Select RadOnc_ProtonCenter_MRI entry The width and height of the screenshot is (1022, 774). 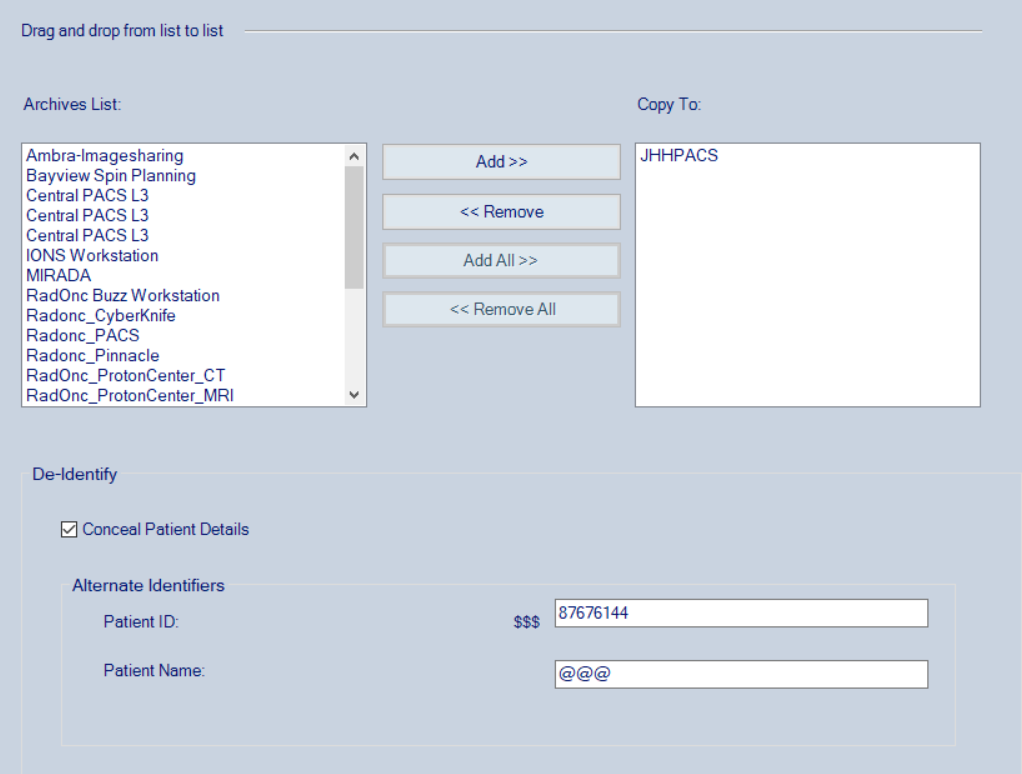point(130,396)
